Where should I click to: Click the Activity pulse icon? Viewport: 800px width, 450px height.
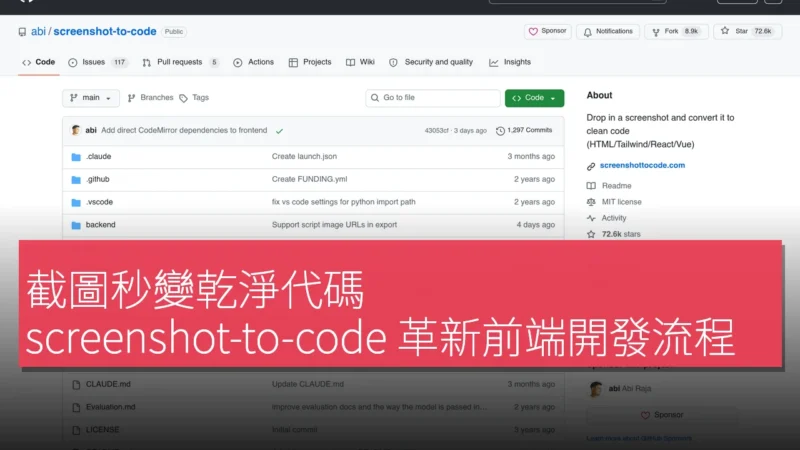pyautogui.click(x=591, y=218)
